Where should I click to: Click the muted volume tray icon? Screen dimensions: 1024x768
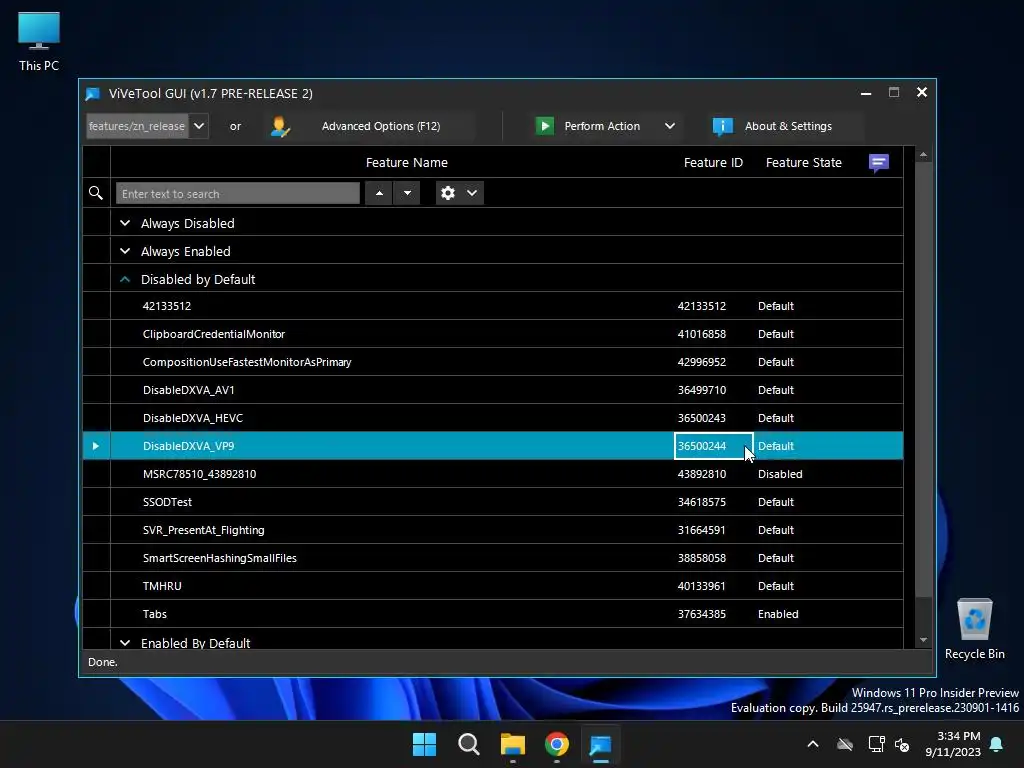(x=902, y=744)
